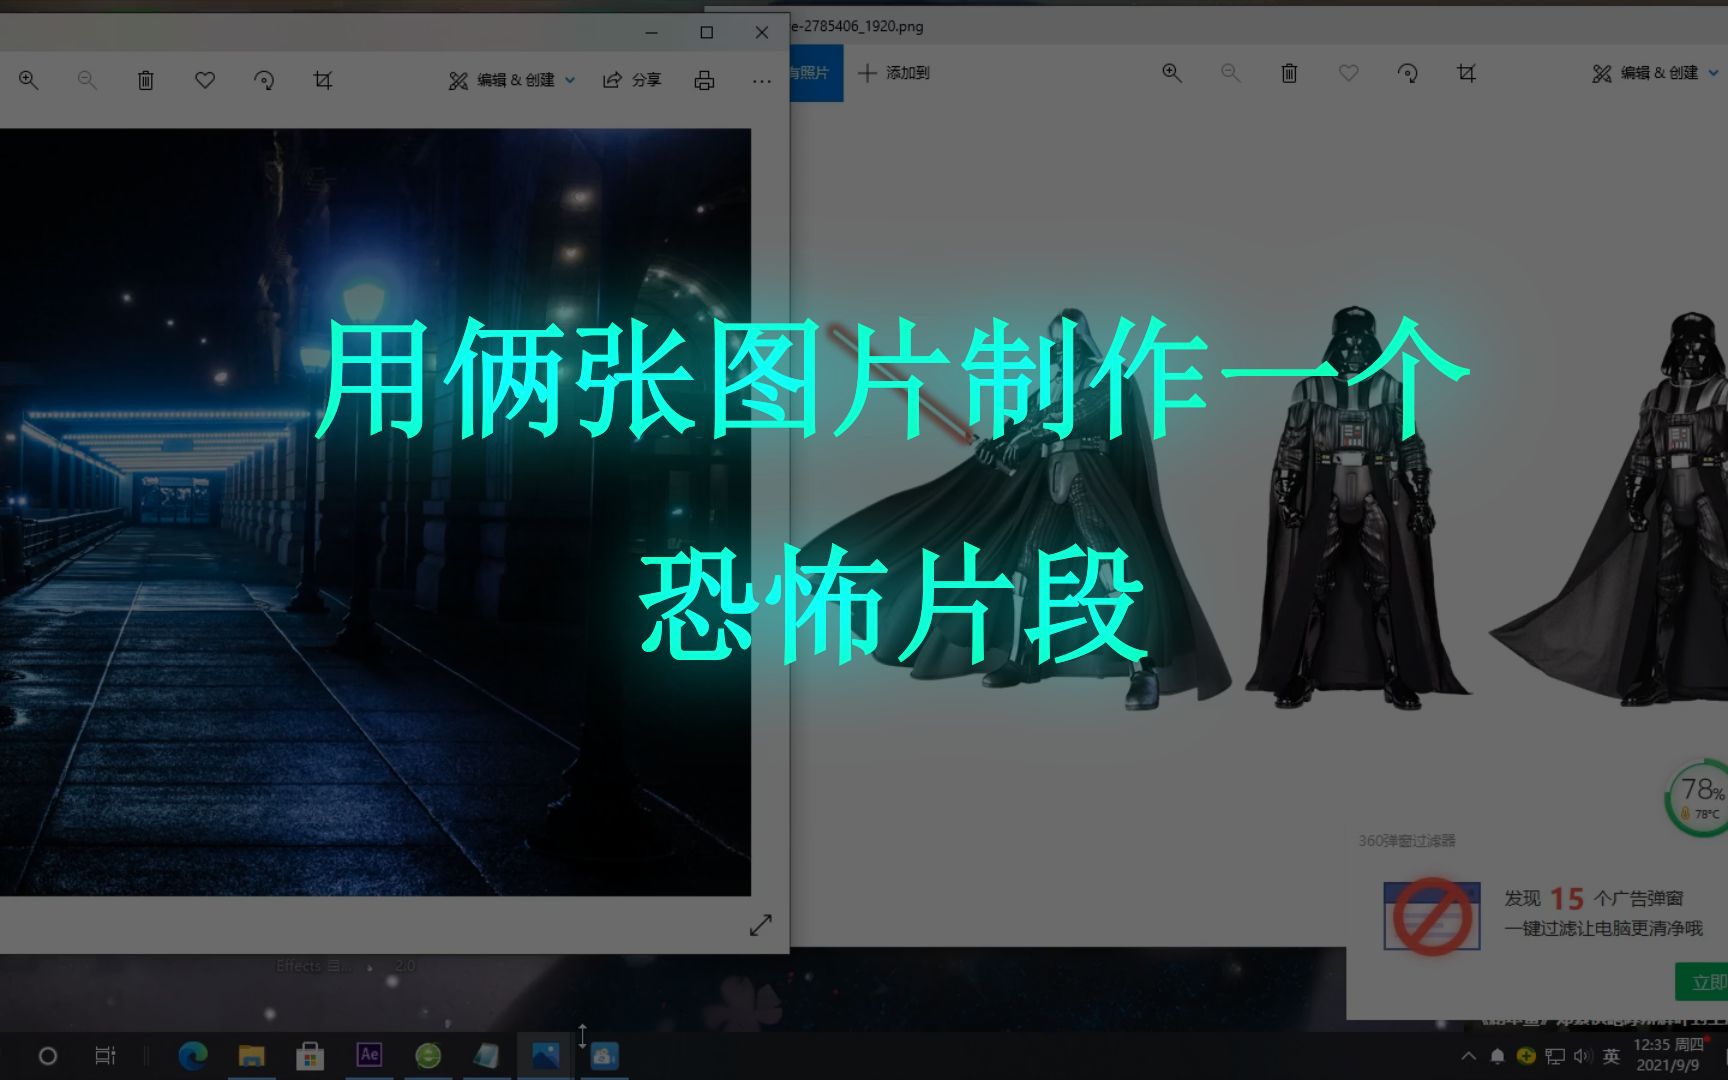Crop the Darth Vader image

point(1467,73)
